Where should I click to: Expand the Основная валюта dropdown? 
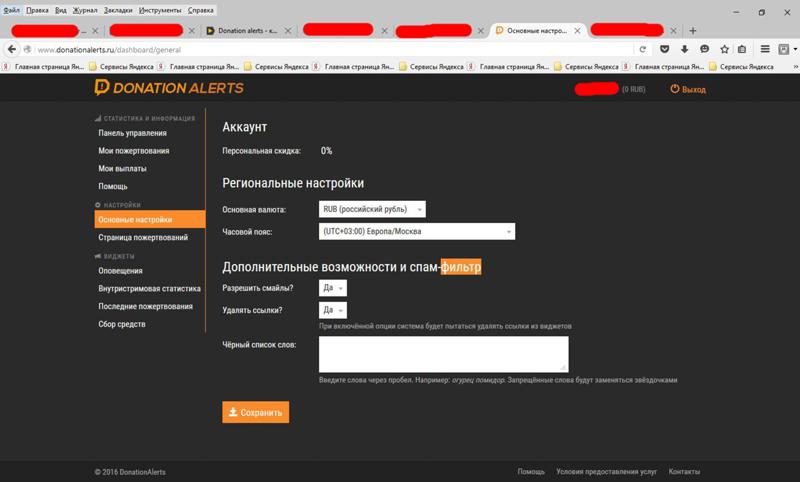click(372, 209)
